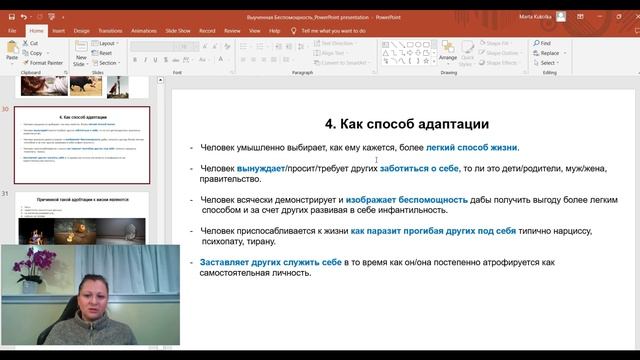The width and height of the screenshot is (640, 360).
Task: Select the right arrow shape in the gallery
Action: 410,53
